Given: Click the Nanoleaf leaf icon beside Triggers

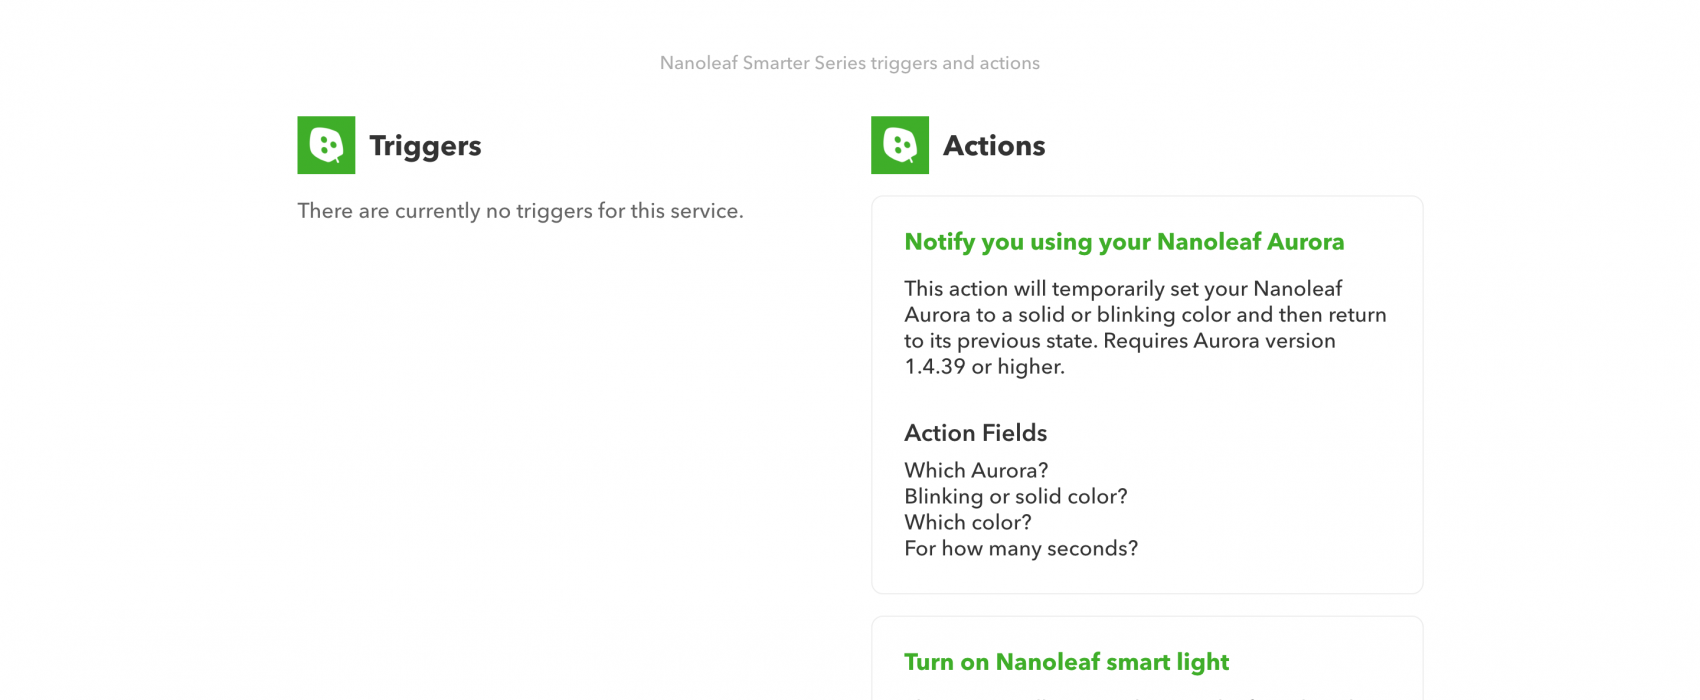Looking at the screenshot, I should [326, 145].
